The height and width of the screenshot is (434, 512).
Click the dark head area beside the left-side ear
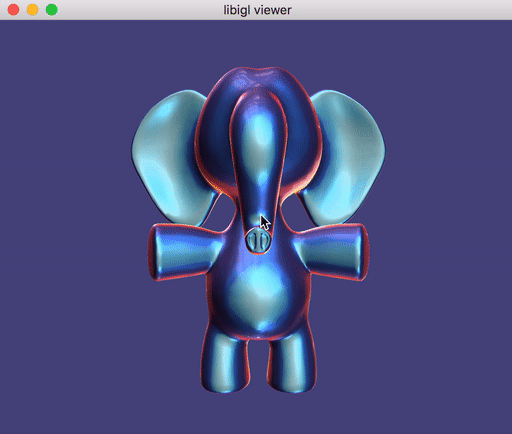[x=212, y=140]
